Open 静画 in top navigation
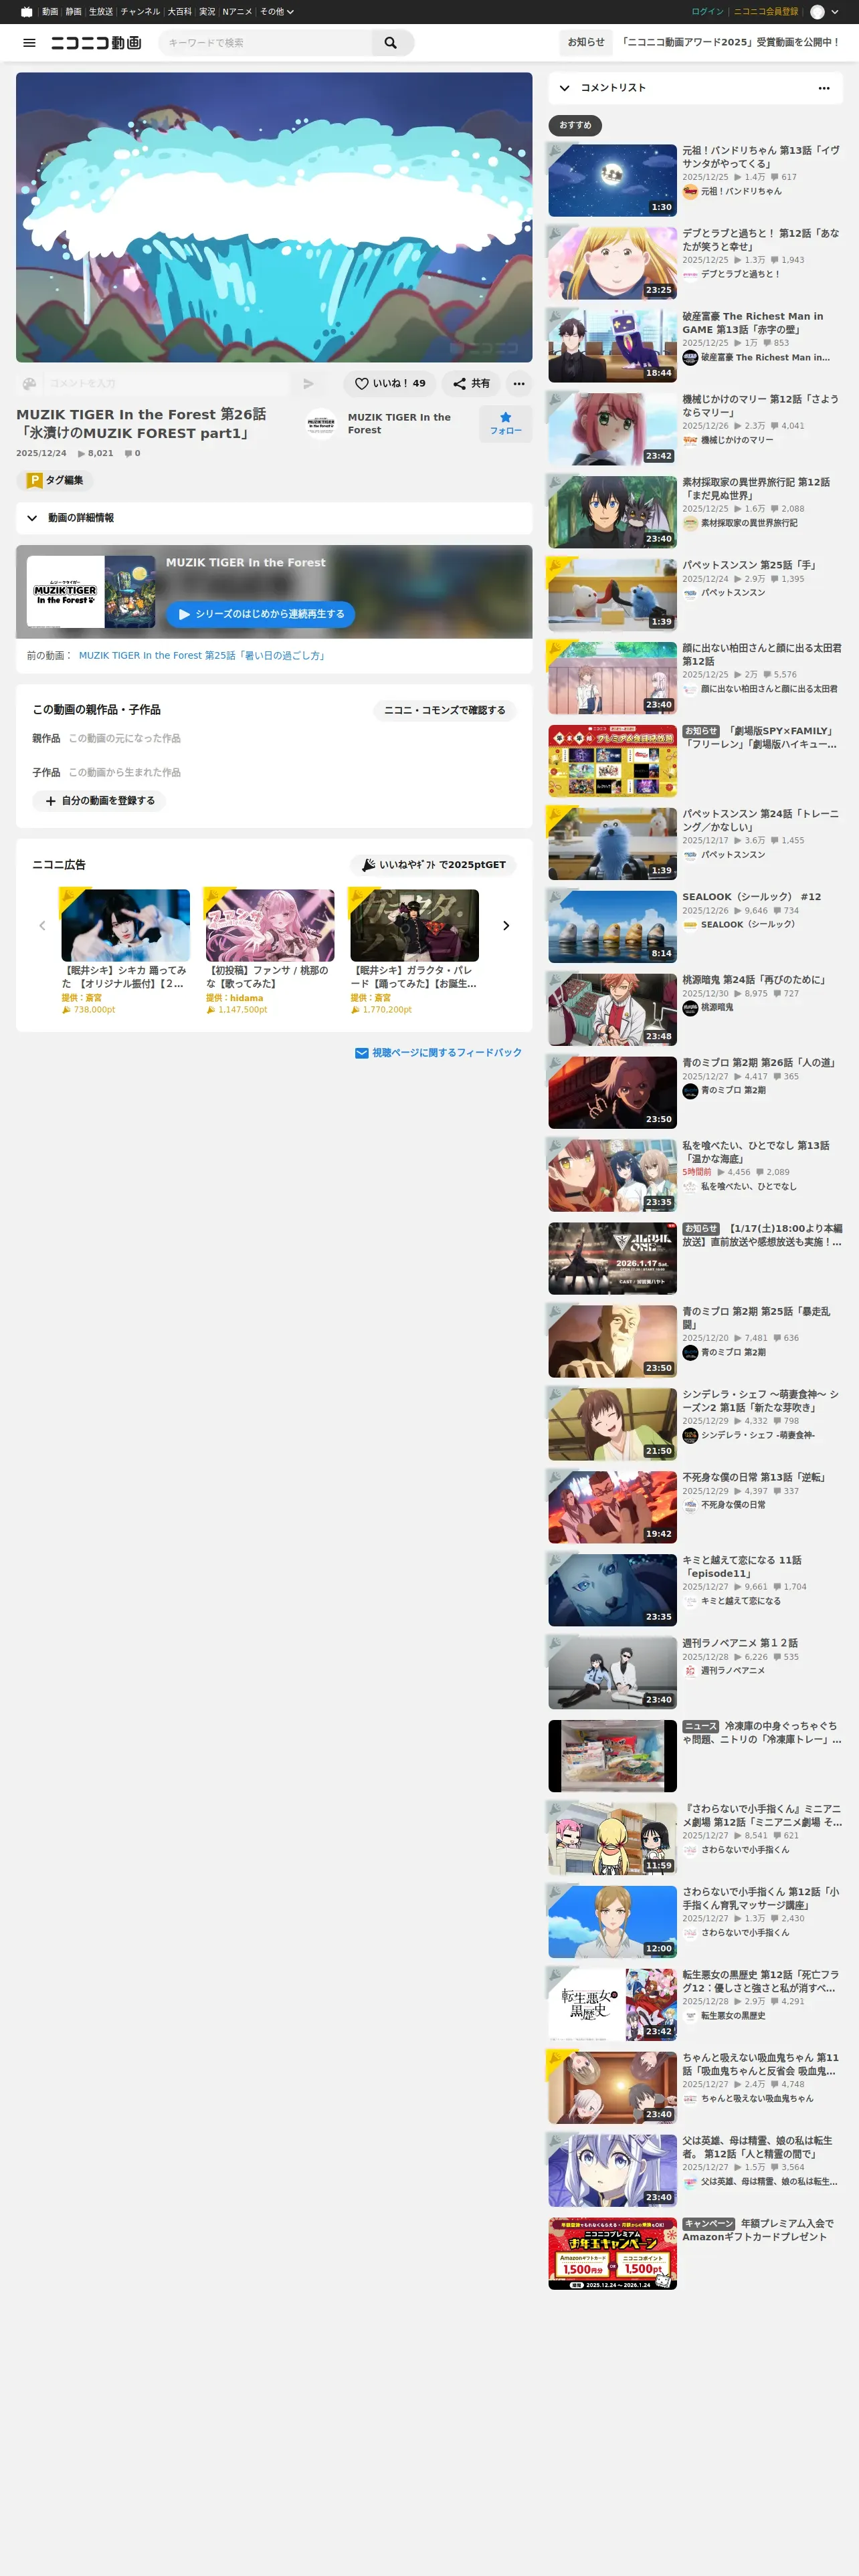Viewport: 859px width, 2576px height. (x=74, y=12)
